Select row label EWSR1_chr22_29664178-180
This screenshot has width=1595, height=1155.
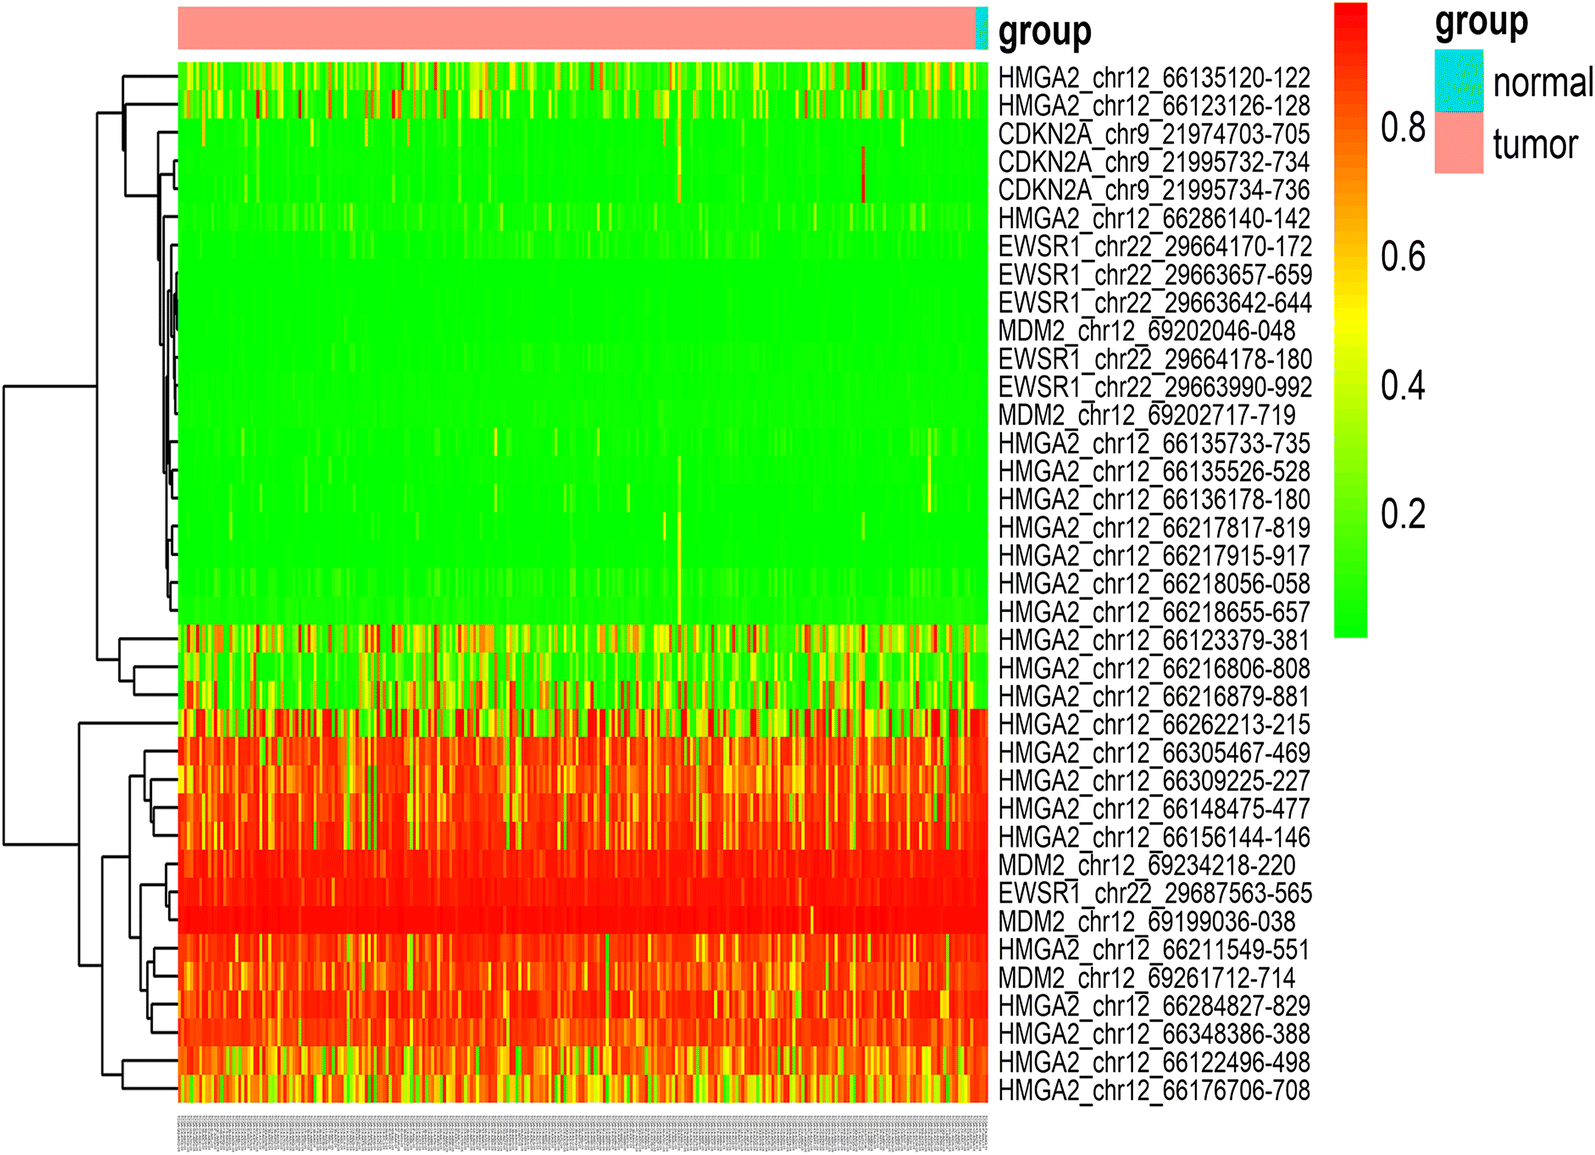(x=1155, y=358)
